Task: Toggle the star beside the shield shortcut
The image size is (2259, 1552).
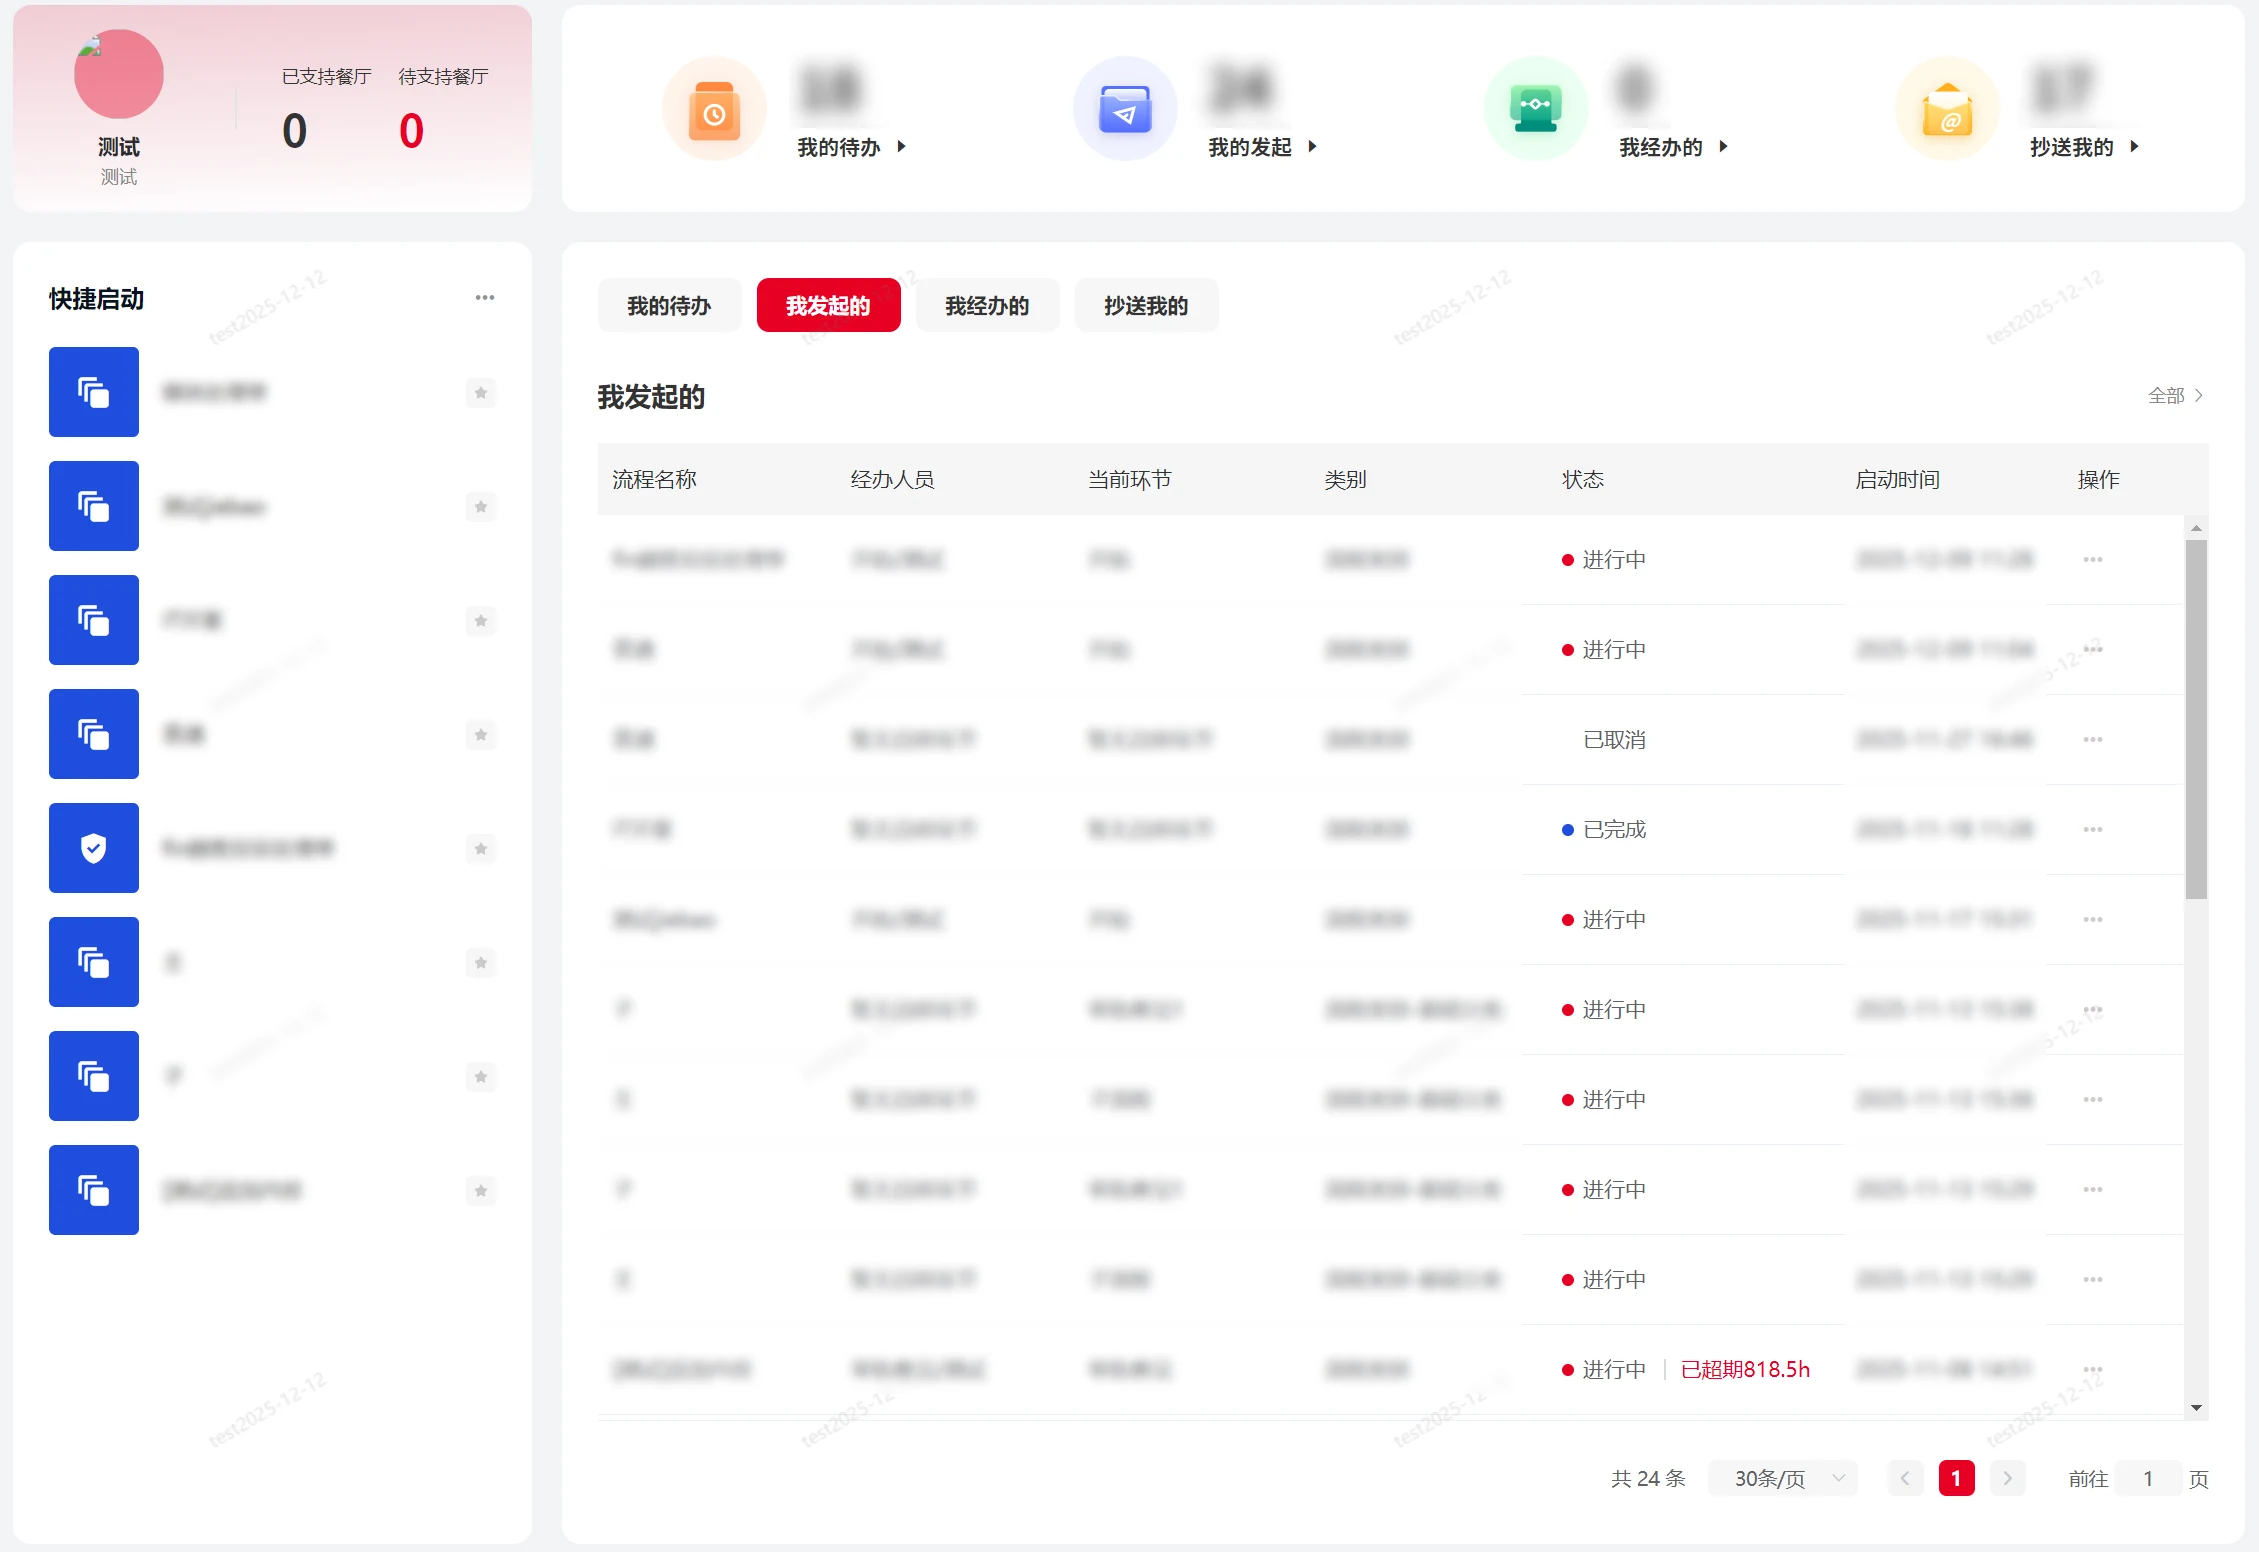Action: coord(481,849)
